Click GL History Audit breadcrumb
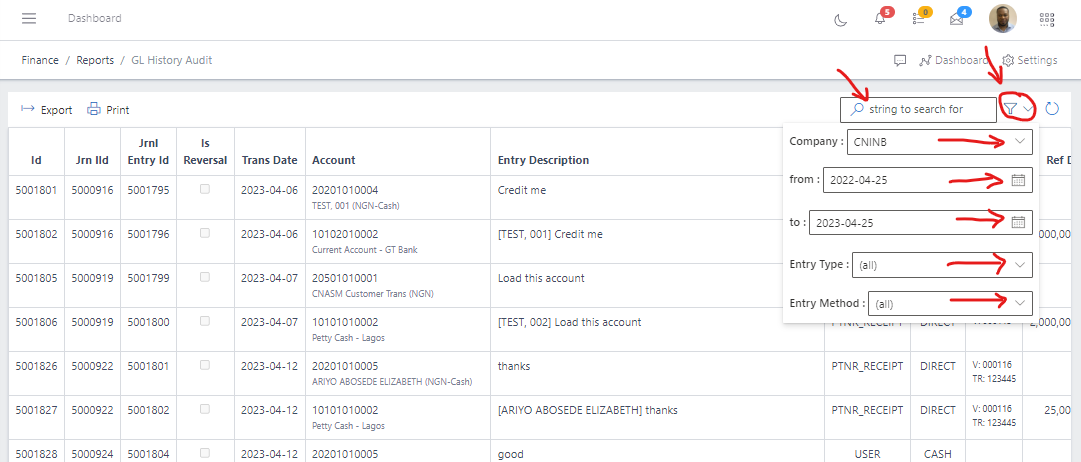 click(172, 60)
